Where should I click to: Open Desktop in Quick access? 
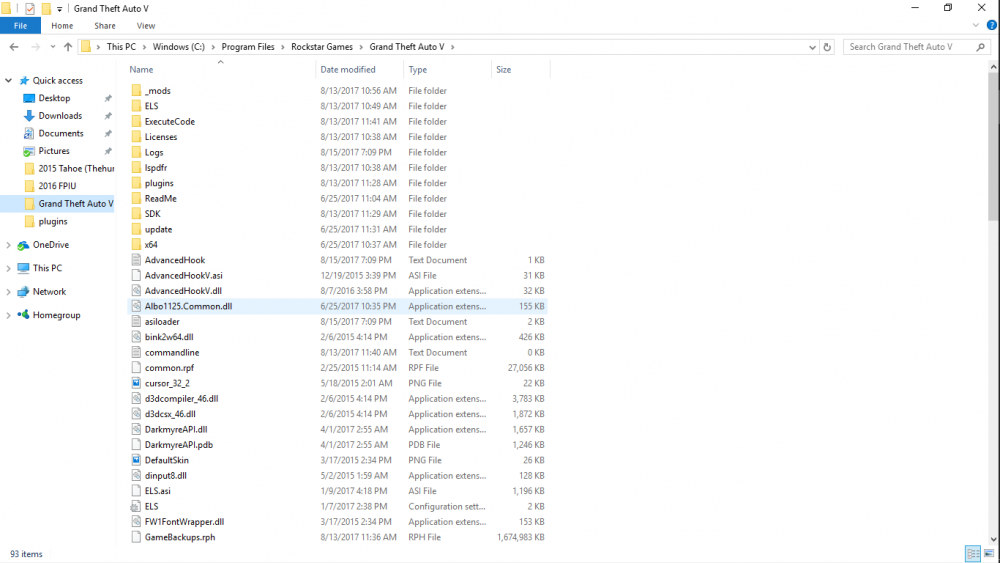click(x=54, y=98)
